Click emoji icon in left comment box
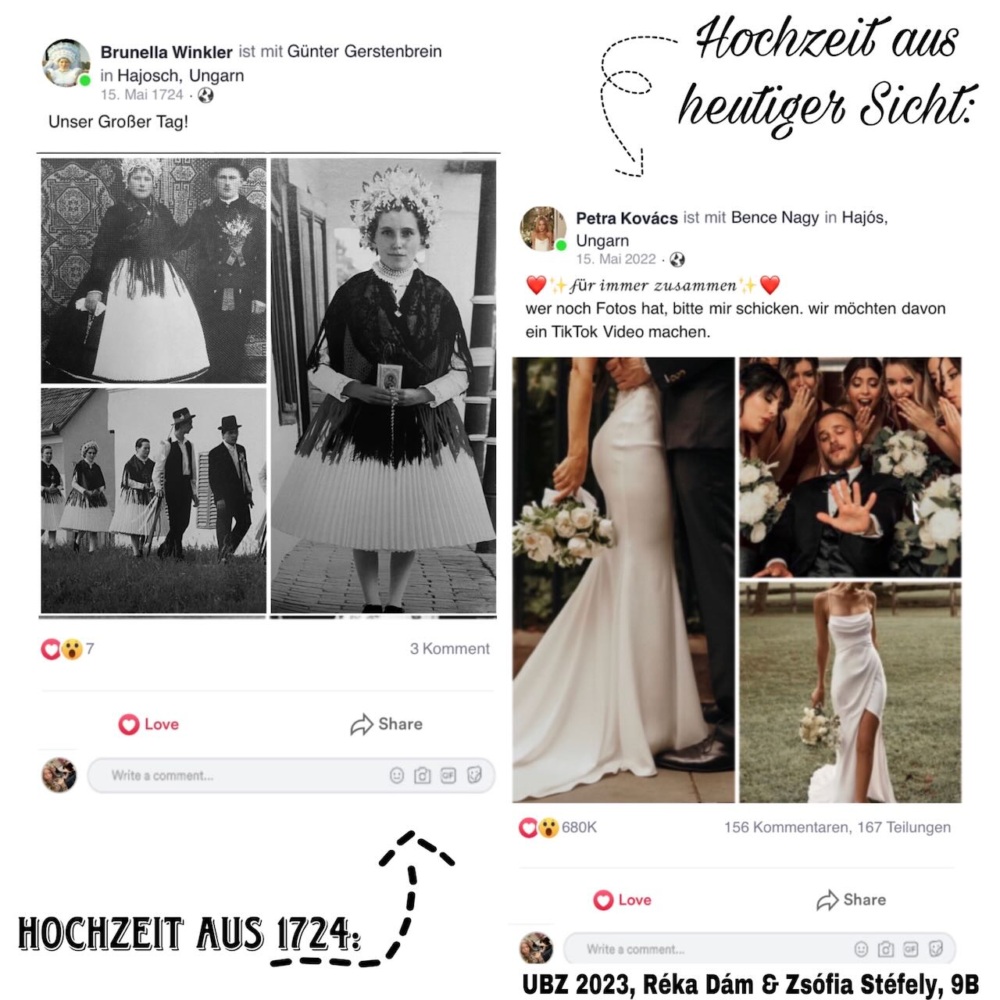The image size is (1000, 1000). [397, 776]
